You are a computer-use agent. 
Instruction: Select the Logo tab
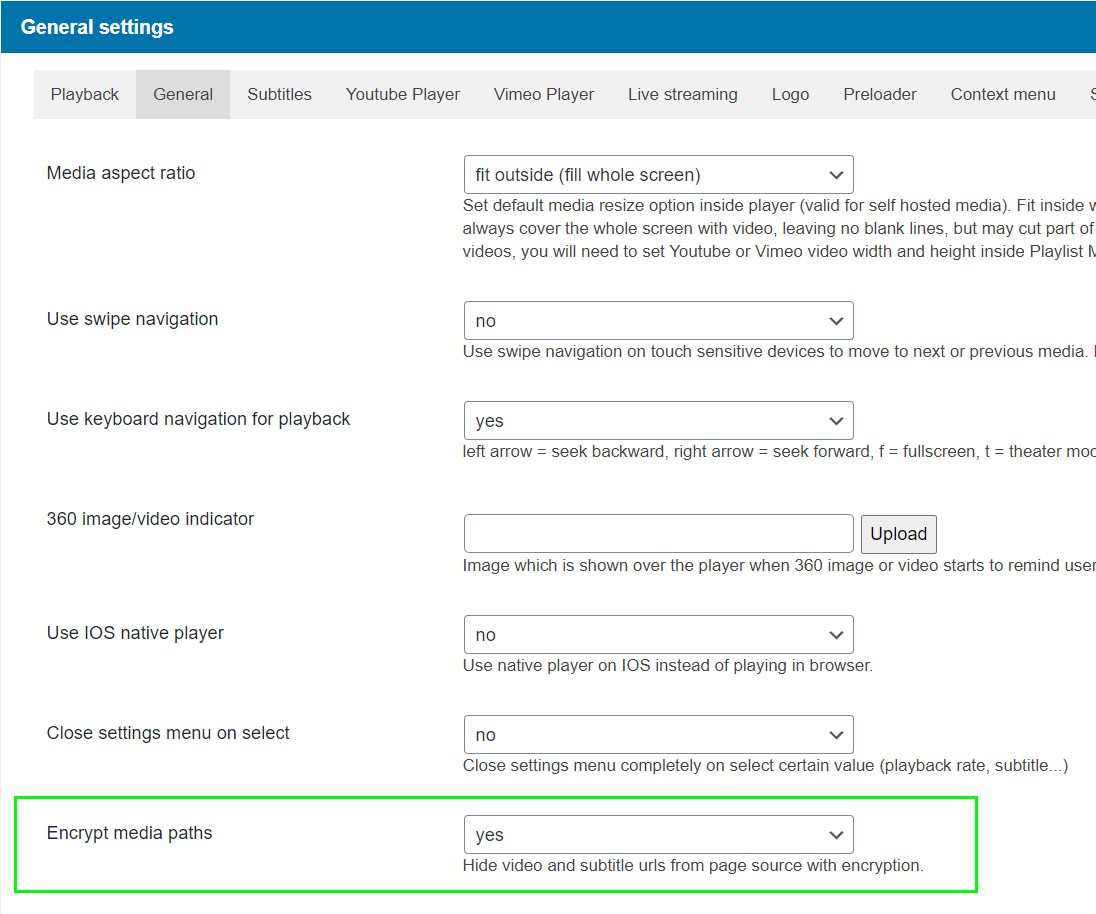tap(790, 95)
